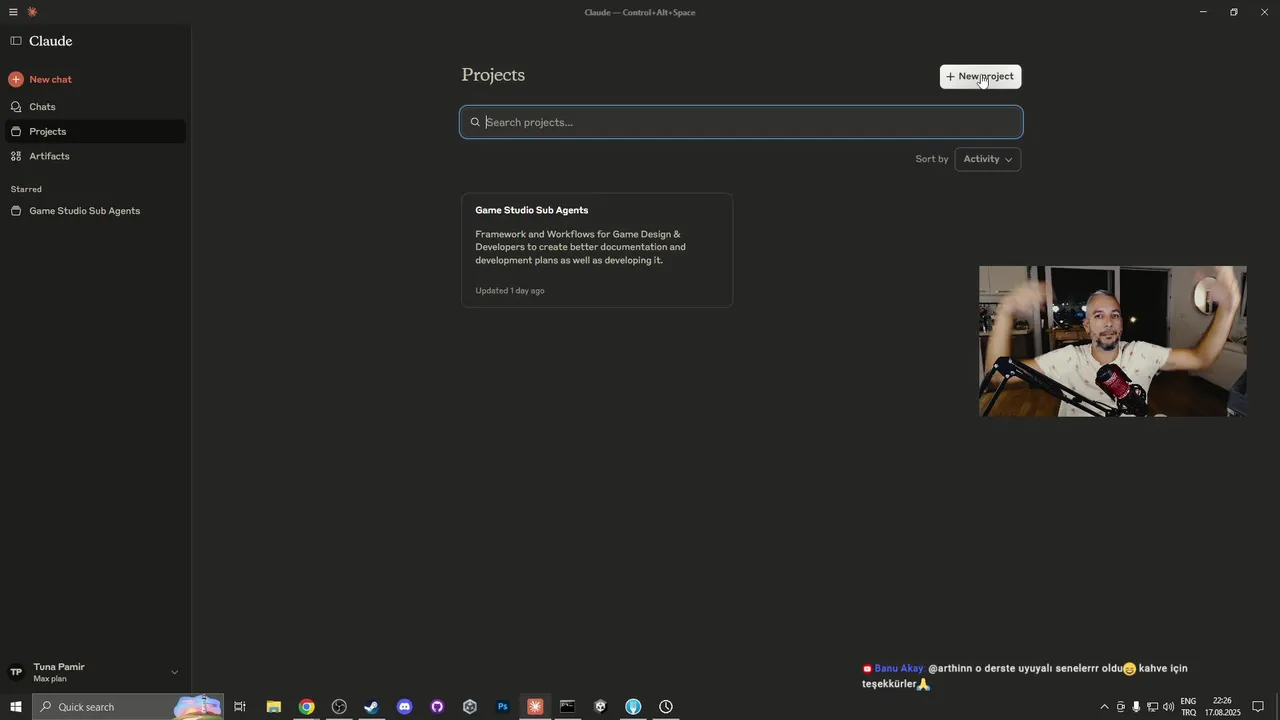Open the Game Studio Sub Agents project card
The width and height of the screenshot is (1280, 720).
click(x=597, y=250)
